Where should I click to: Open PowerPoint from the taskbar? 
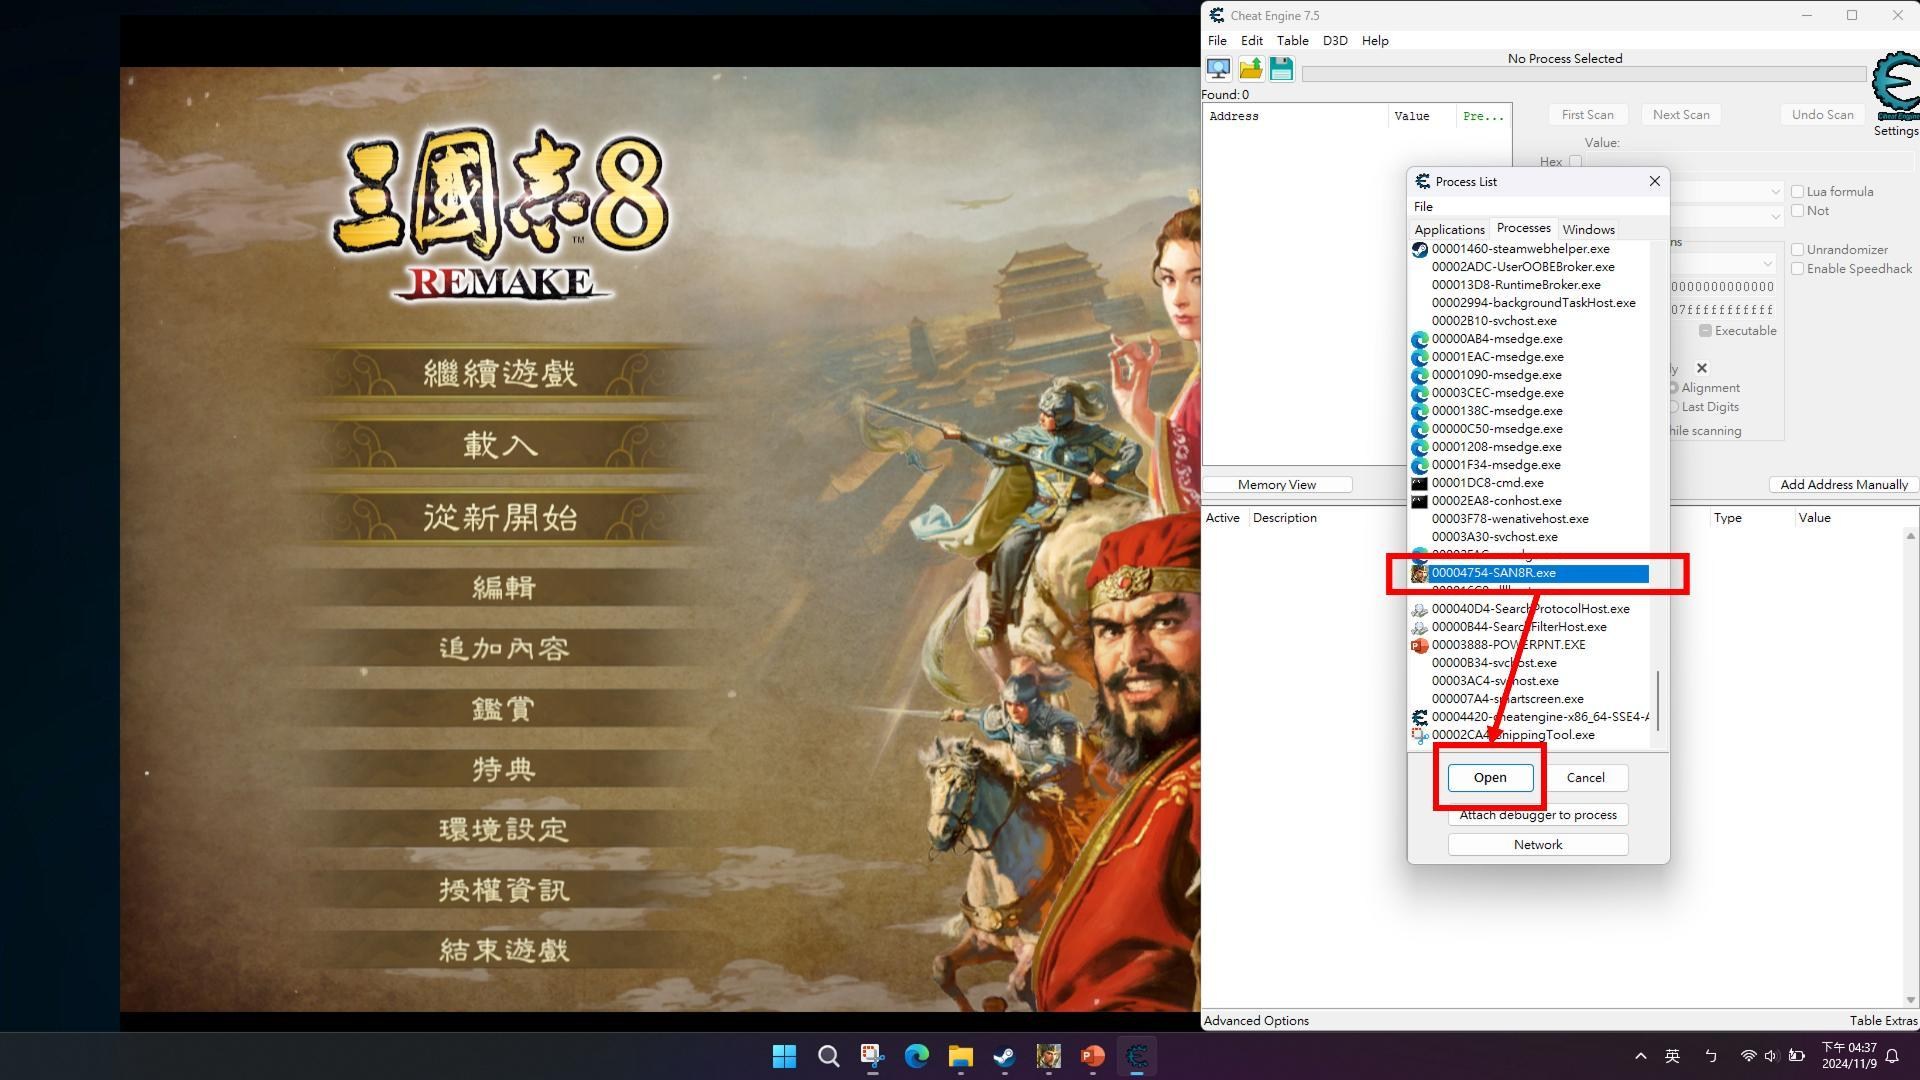point(1092,1056)
